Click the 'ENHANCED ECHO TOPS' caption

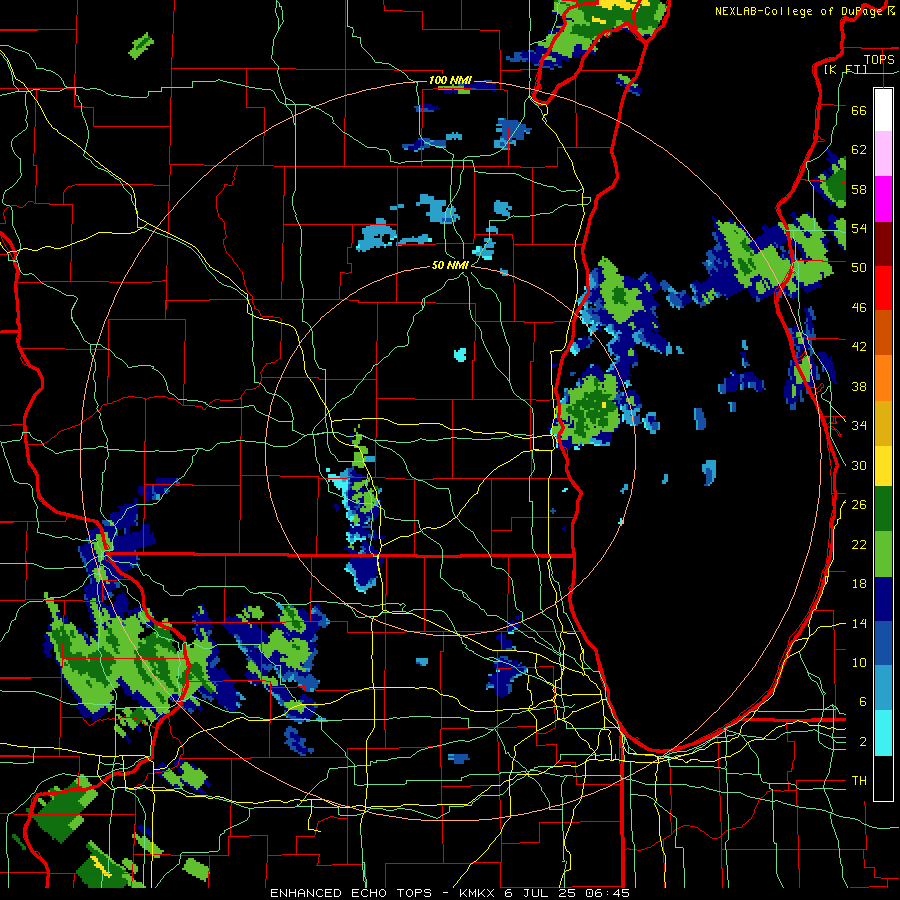click(351, 893)
